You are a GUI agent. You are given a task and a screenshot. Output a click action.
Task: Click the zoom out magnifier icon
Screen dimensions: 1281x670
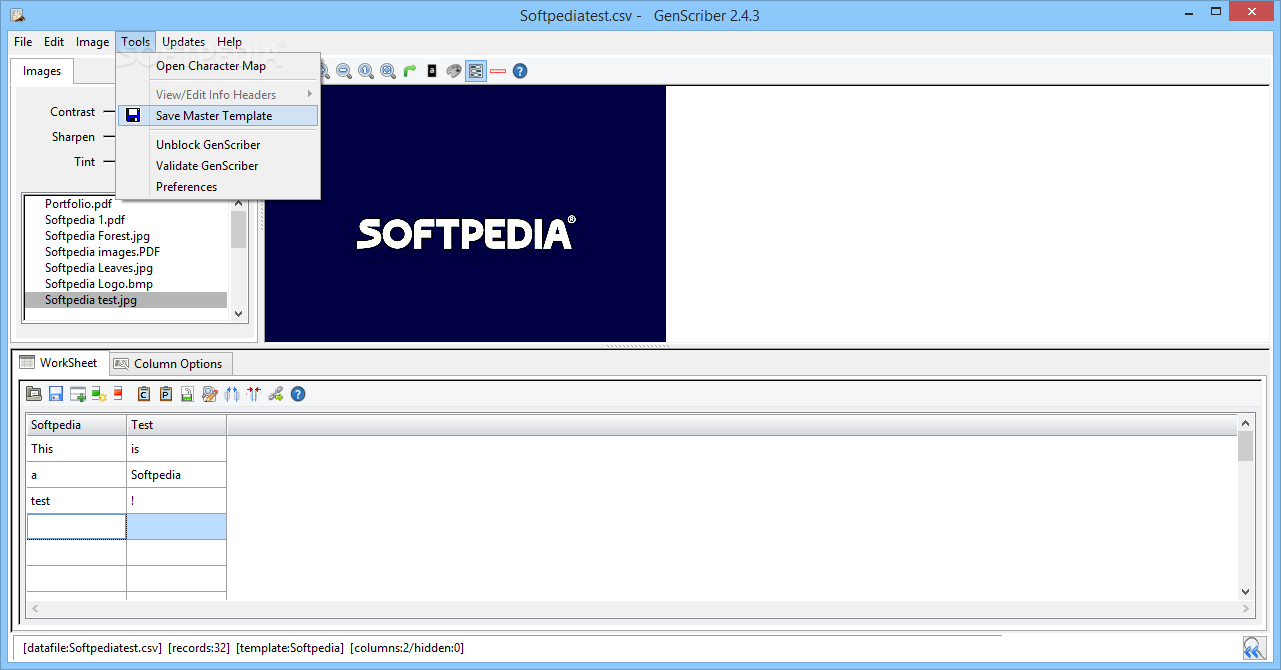pos(344,71)
